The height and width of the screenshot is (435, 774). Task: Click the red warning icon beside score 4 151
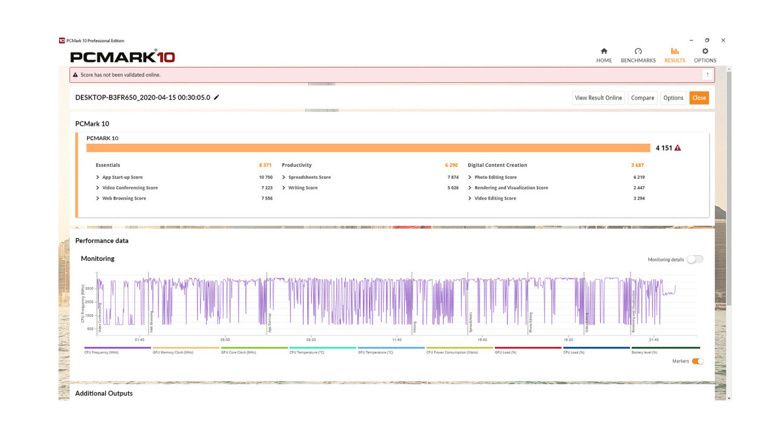(678, 148)
